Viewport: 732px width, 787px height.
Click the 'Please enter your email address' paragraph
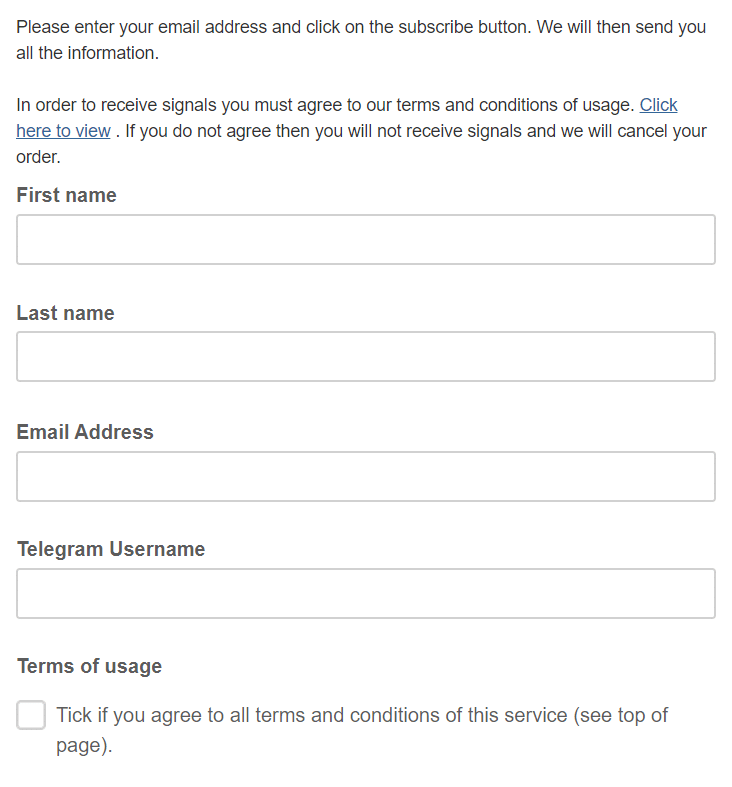[x=361, y=40]
